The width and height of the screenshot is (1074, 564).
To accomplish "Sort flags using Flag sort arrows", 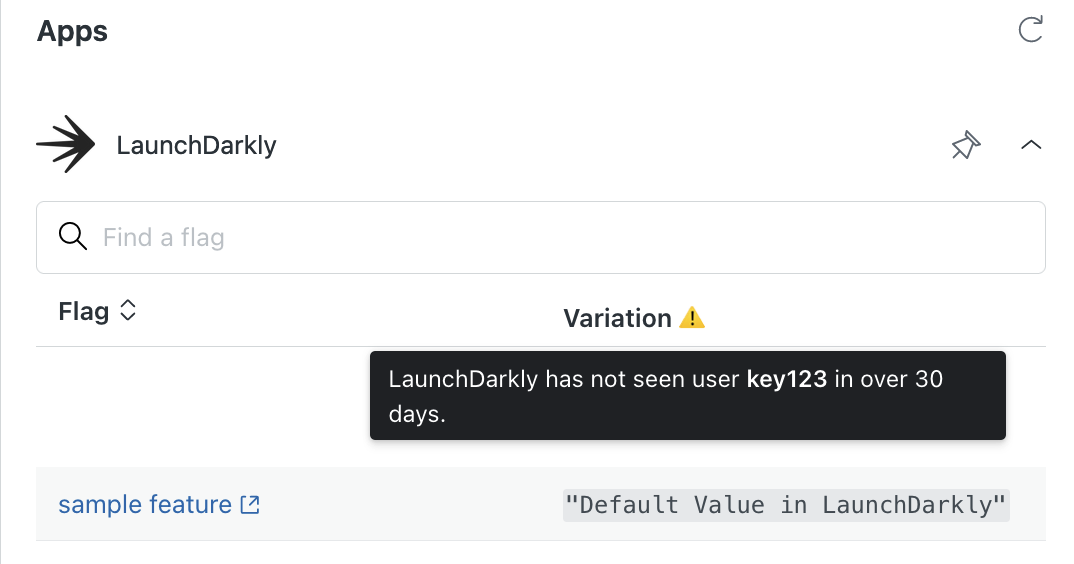I will (128, 310).
